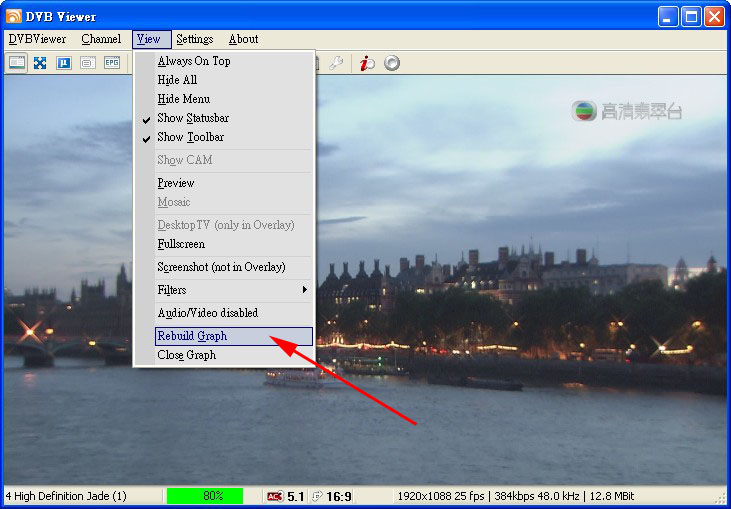Screen dimensions: 731x509
Task: Uncheck the Show Toolbar option
Action: pyautogui.click(x=190, y=137)
